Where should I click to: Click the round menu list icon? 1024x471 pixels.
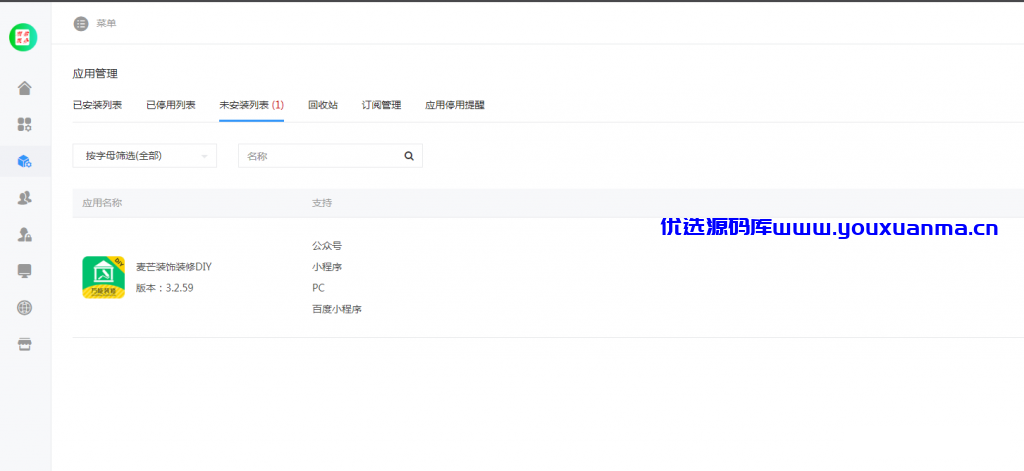pyautogui.click(x=81, y=24)
